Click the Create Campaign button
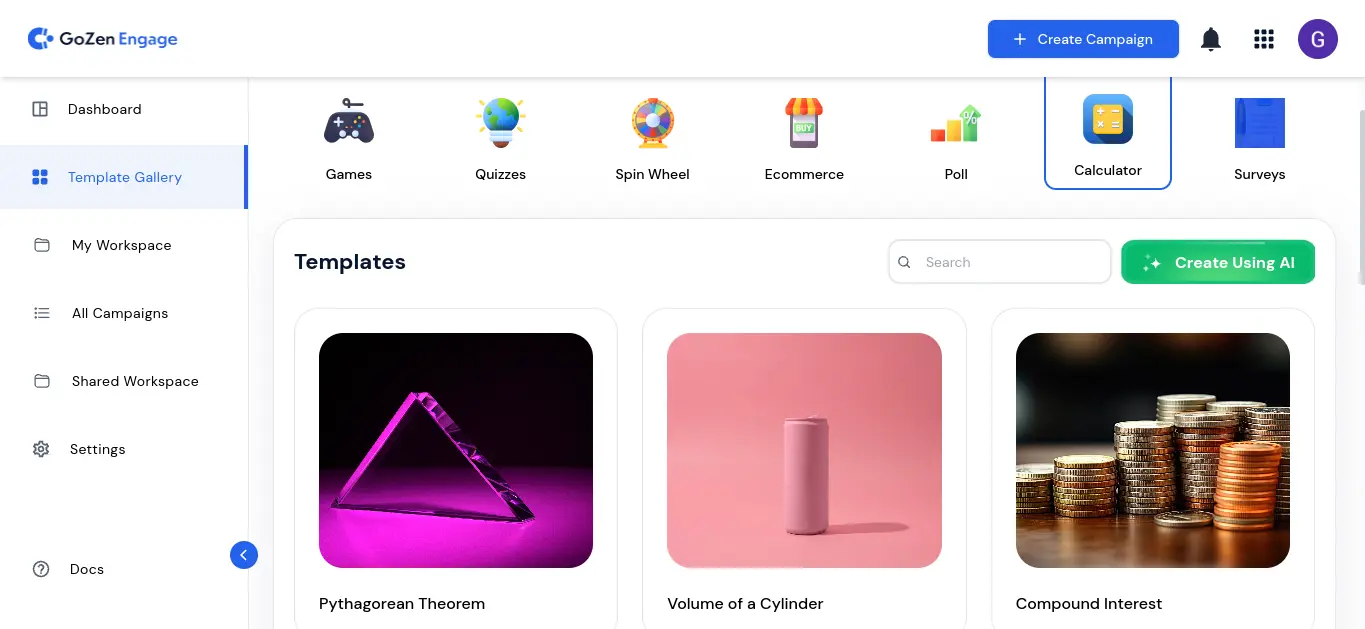Viewport: 1365px width, 629px height. (1083, 39)
